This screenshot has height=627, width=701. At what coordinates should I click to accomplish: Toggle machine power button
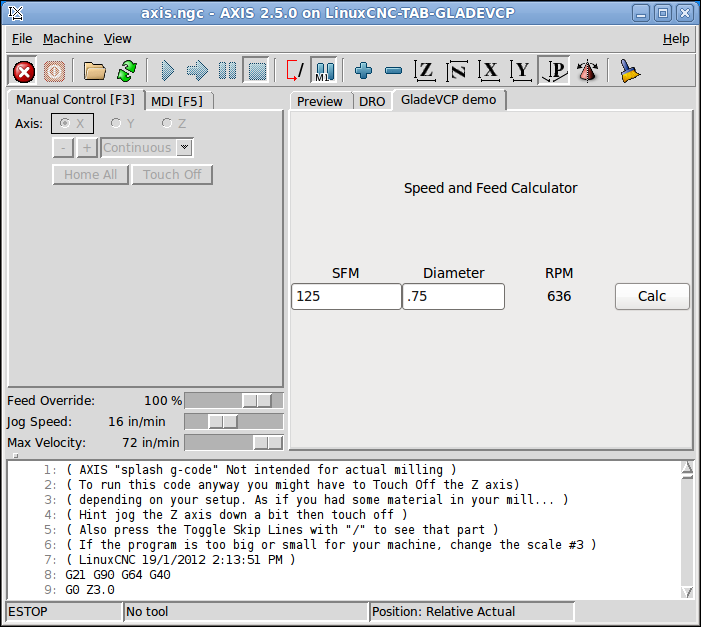coord(55,71)
